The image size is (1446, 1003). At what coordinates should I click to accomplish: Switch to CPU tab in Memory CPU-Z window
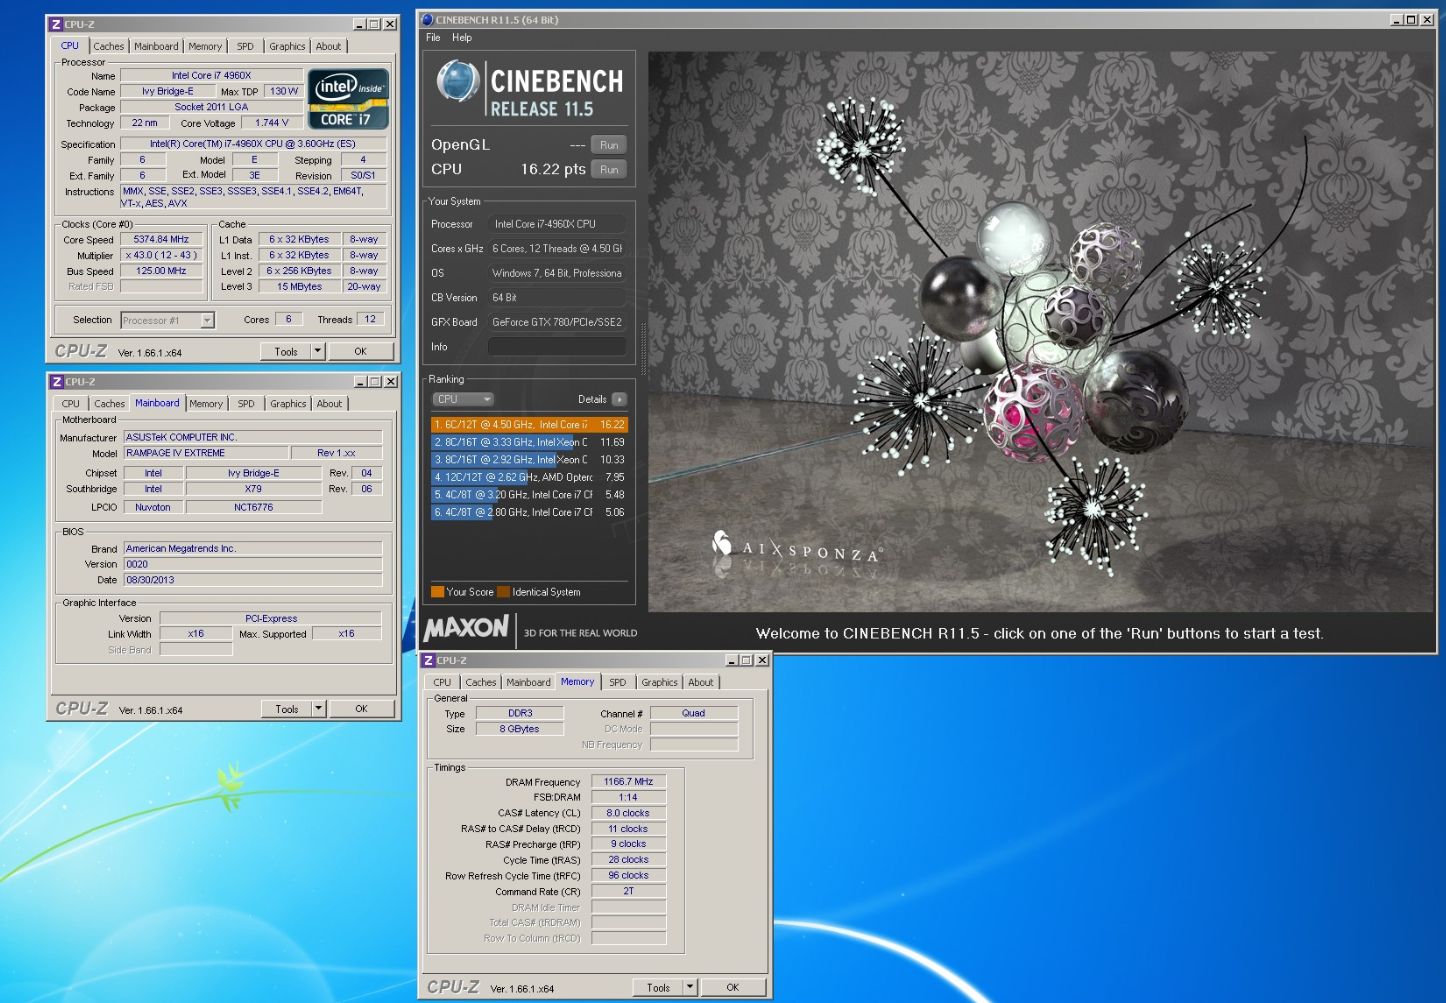pyautogui.click(x=442, y=682)
